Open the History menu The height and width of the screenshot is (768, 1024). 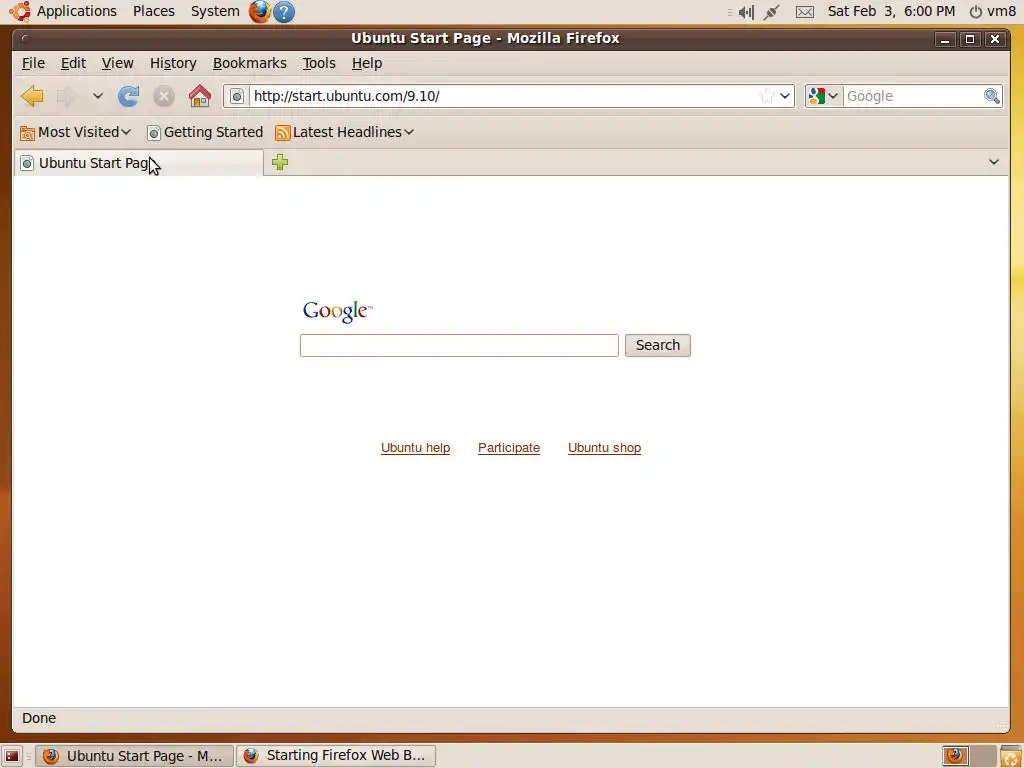coord(173,63)
